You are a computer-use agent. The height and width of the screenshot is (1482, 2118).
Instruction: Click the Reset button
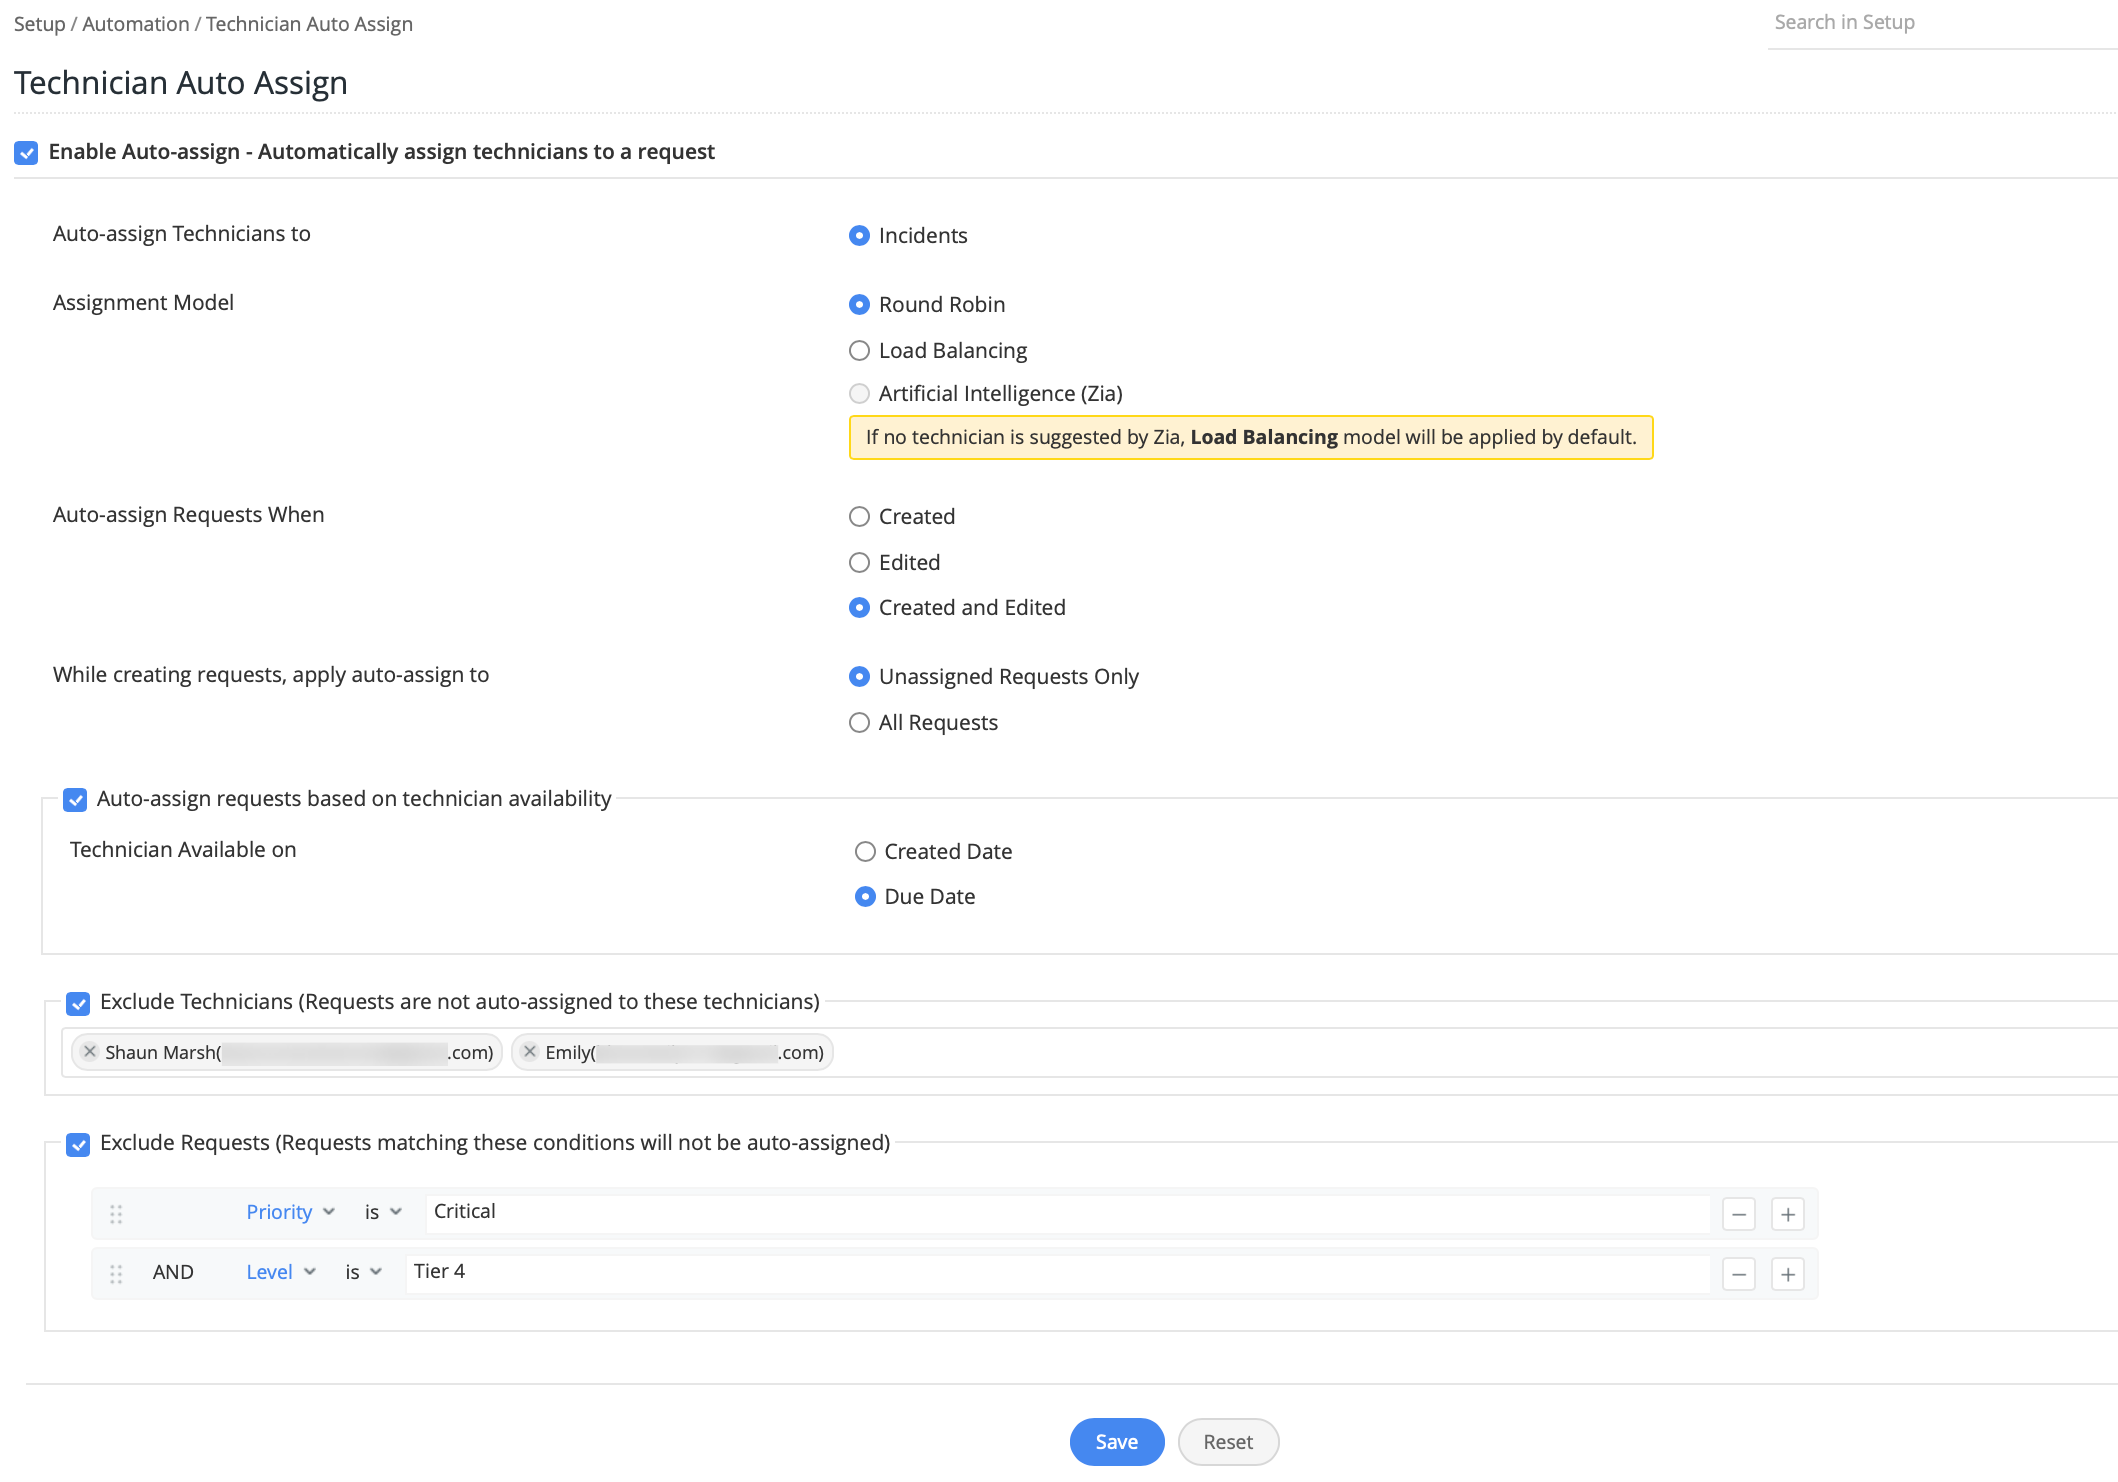[1227, 1442]
